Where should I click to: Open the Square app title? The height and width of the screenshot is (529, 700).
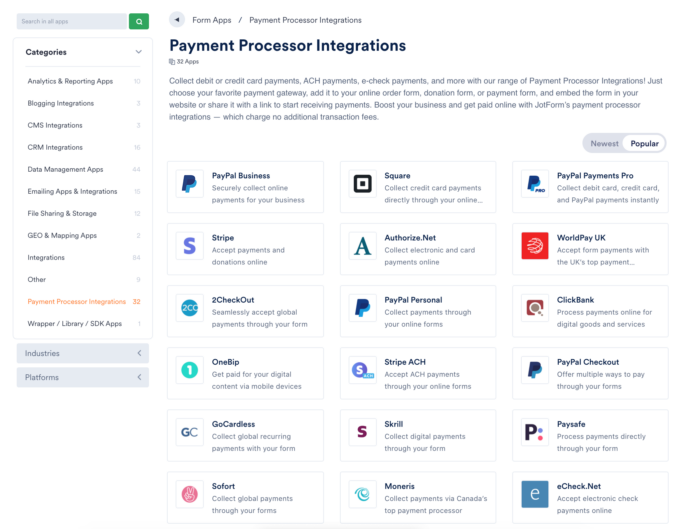pos(397,175)
